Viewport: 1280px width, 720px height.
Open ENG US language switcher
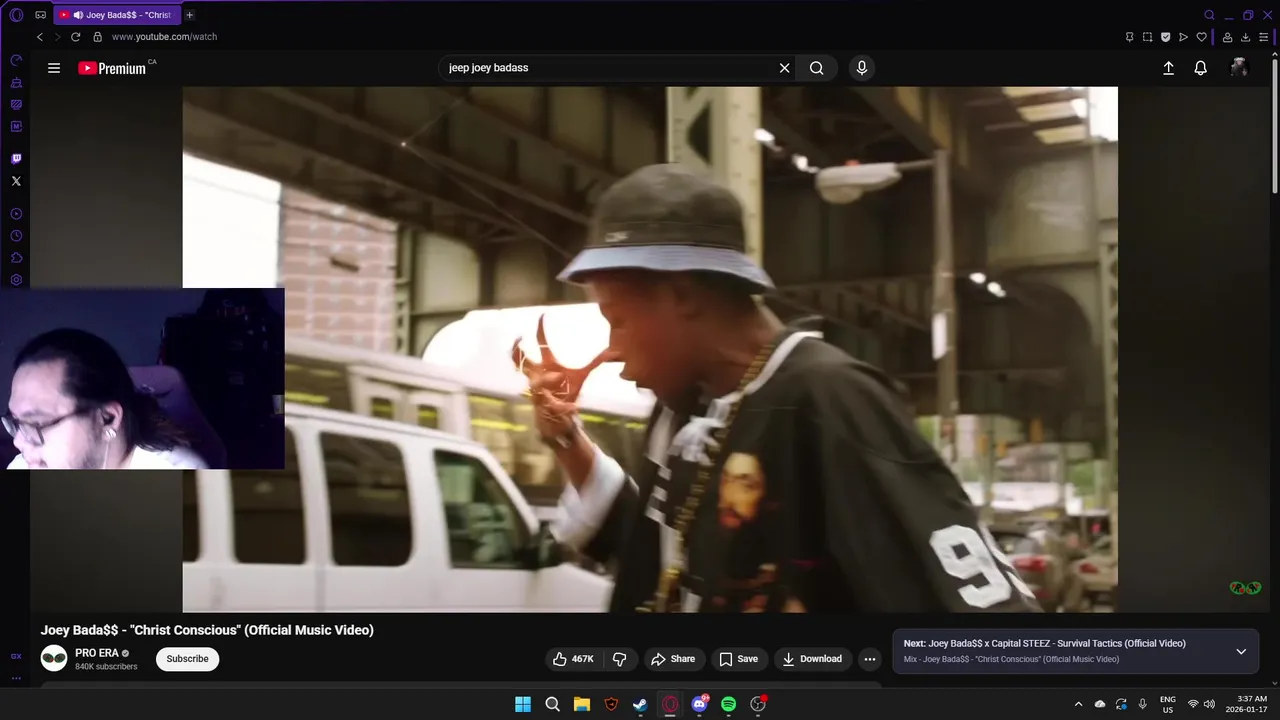click(1168, 704)
